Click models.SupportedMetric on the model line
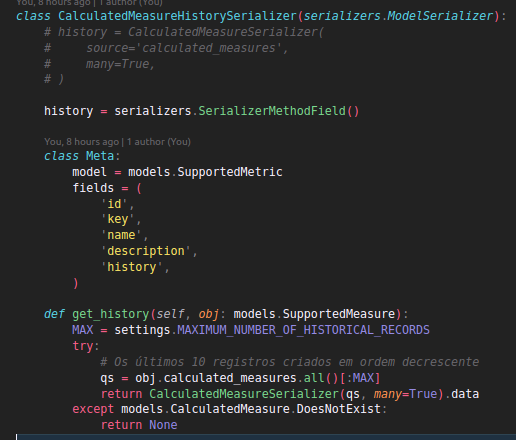 coord(205,172)
